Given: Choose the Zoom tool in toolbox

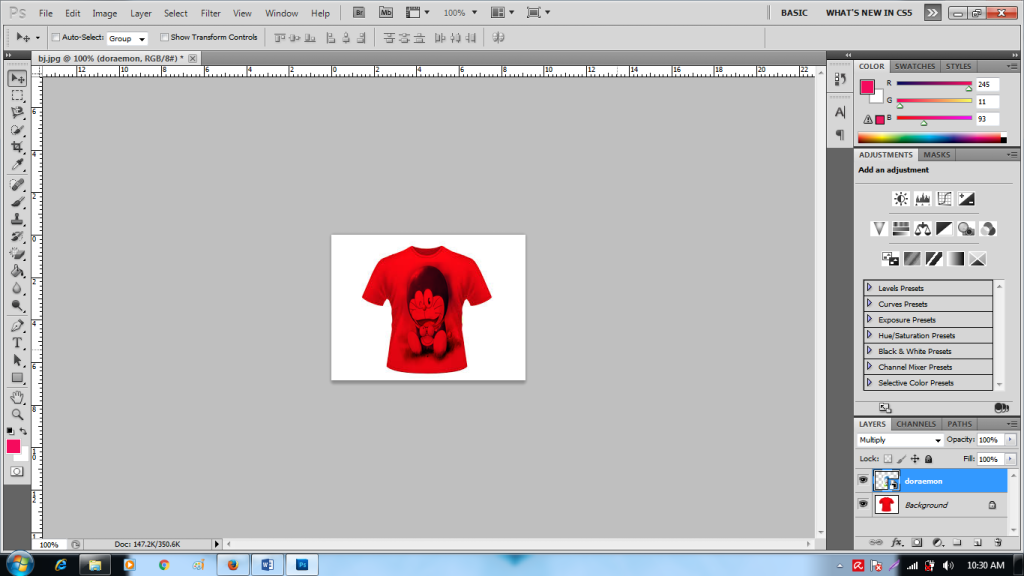Looking at the screenshot, I should pos(17,414).
